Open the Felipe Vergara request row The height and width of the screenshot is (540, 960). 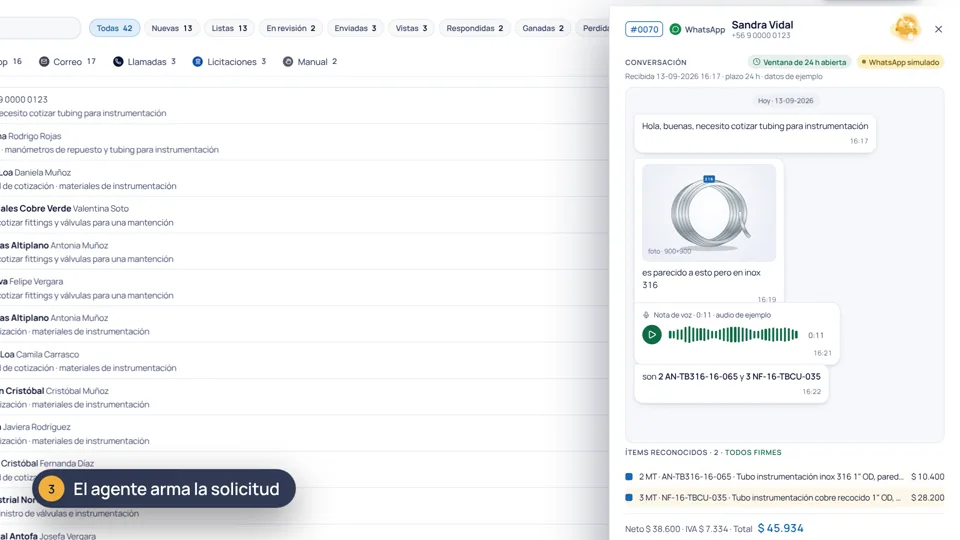point(304,288)
